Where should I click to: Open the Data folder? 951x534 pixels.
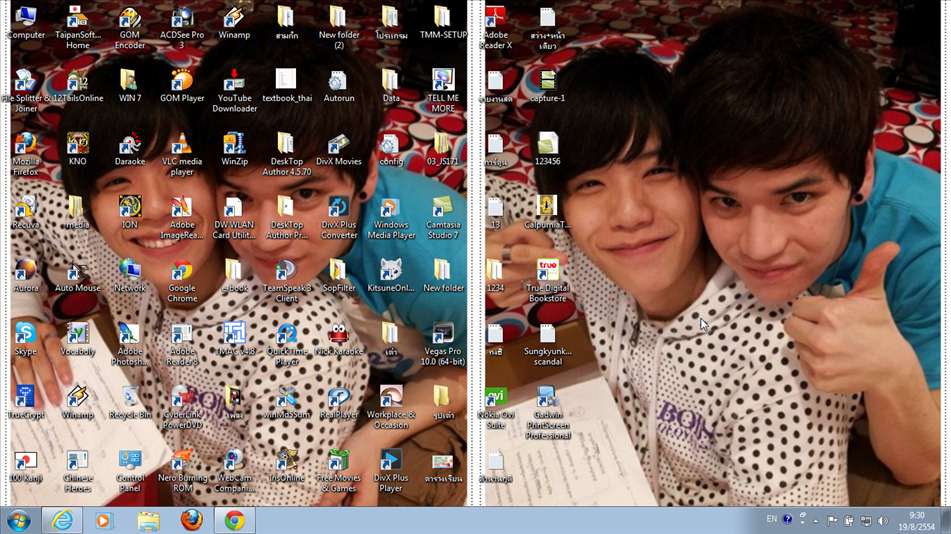point(391,86)
